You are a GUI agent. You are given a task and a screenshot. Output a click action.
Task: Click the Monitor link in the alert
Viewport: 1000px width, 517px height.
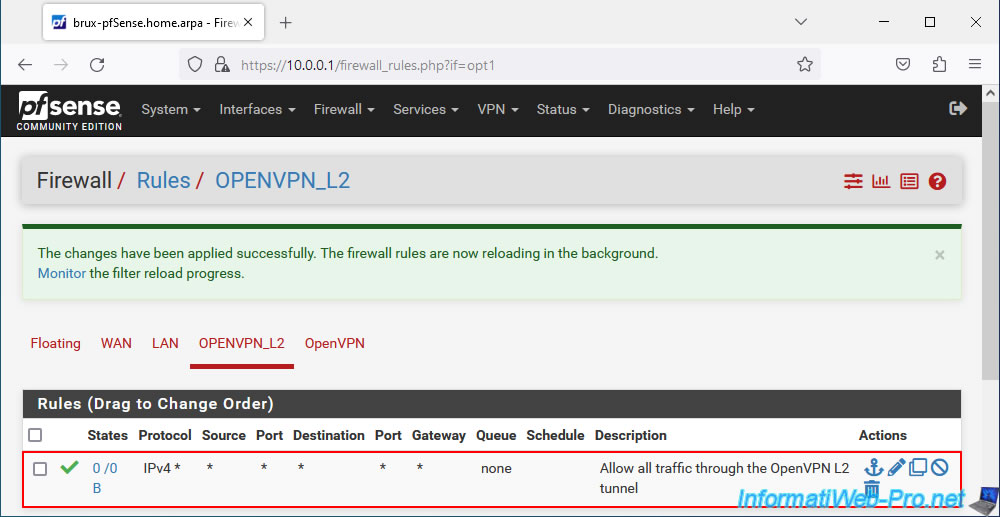click(62, 274)
